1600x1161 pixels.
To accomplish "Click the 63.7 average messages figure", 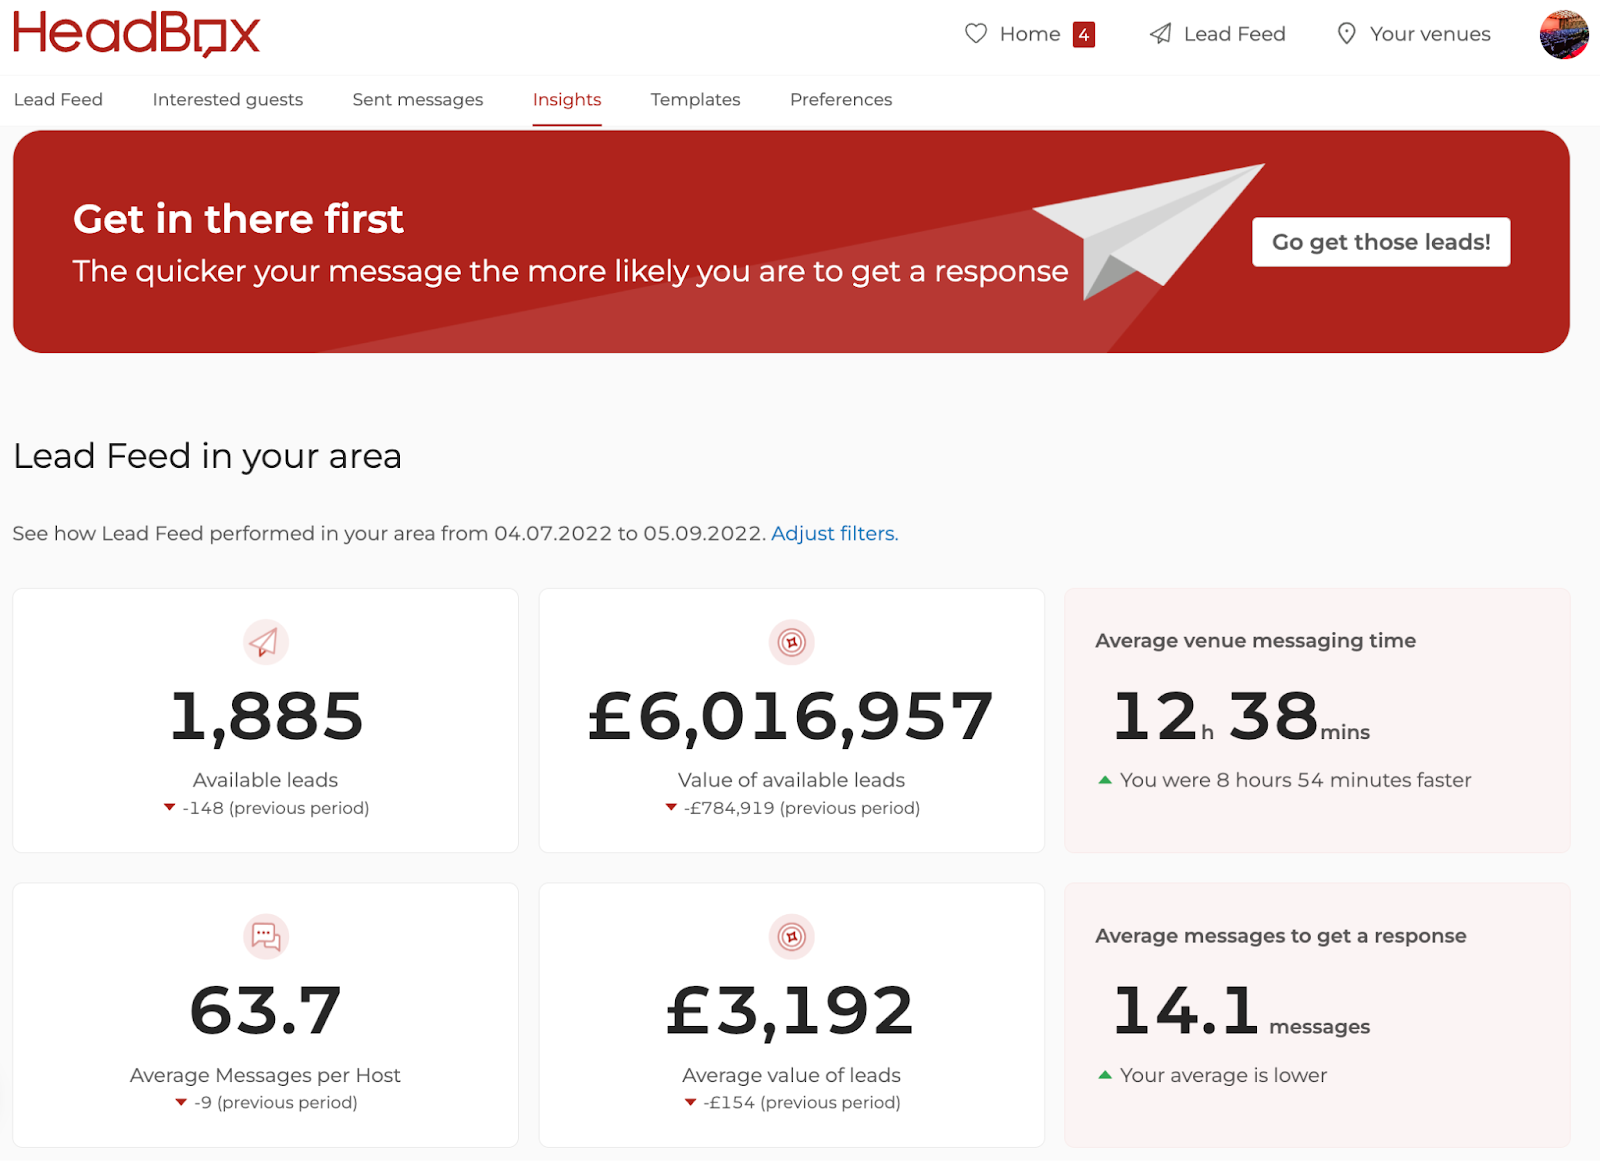I will pos(266,1010).
